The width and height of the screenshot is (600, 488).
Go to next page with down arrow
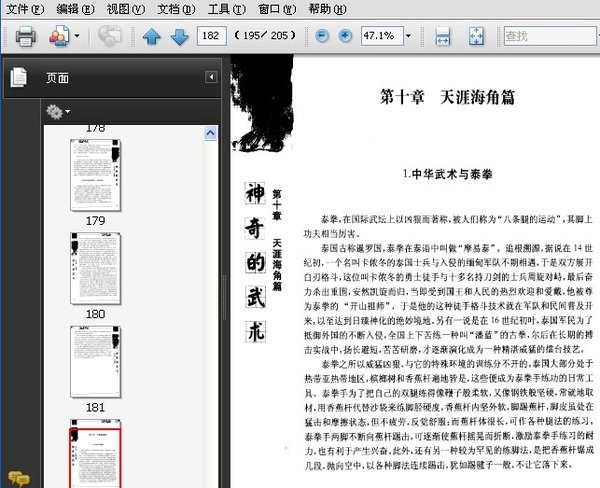pos(179,37)
